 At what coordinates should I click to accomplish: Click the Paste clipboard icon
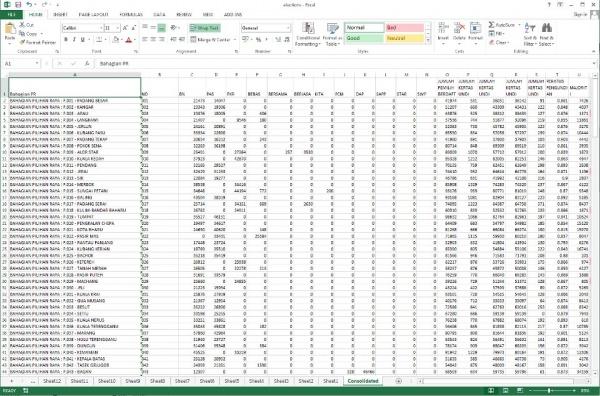coord(10,29)
